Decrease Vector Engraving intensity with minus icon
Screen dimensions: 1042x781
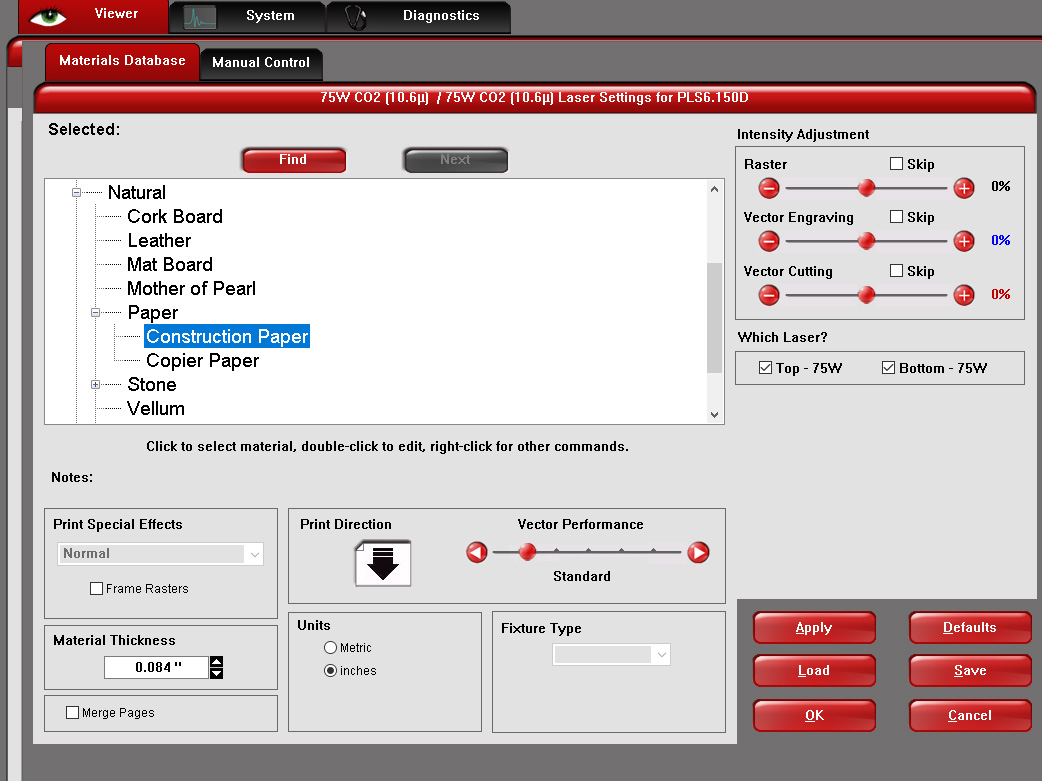[769, 241]
